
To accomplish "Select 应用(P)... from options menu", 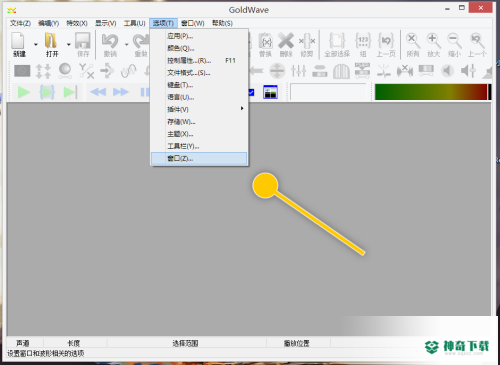I will (x=199, y=36).
